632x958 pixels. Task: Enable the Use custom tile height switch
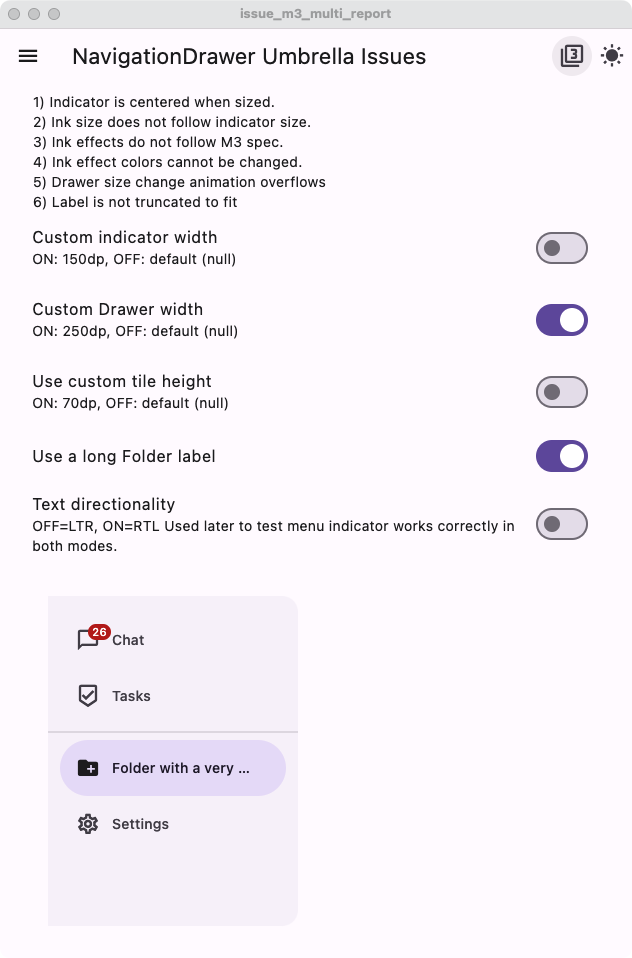[x=561, y=392]
